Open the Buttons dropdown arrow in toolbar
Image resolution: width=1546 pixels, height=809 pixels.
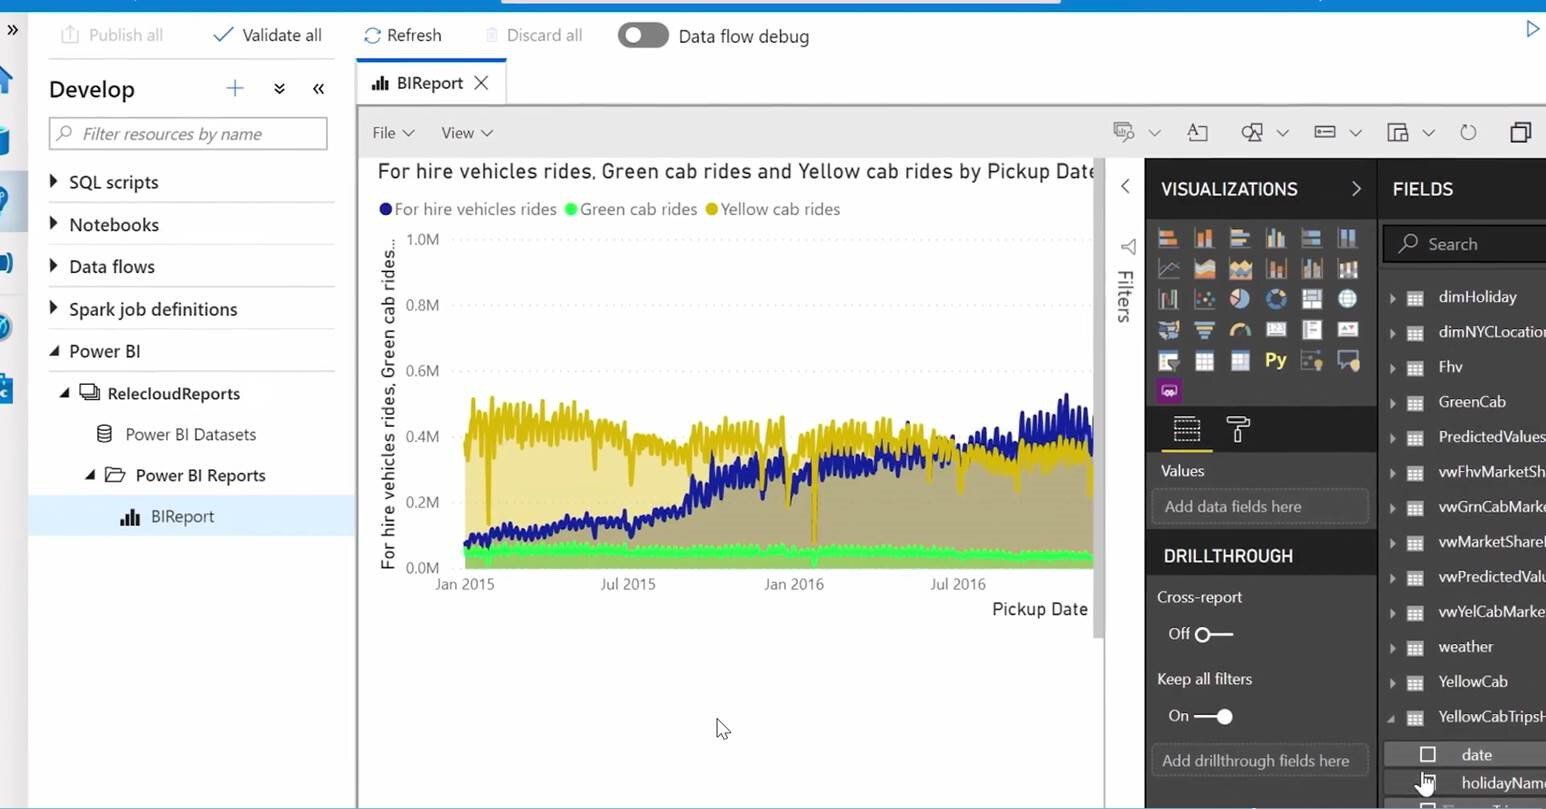[1356, 133]
